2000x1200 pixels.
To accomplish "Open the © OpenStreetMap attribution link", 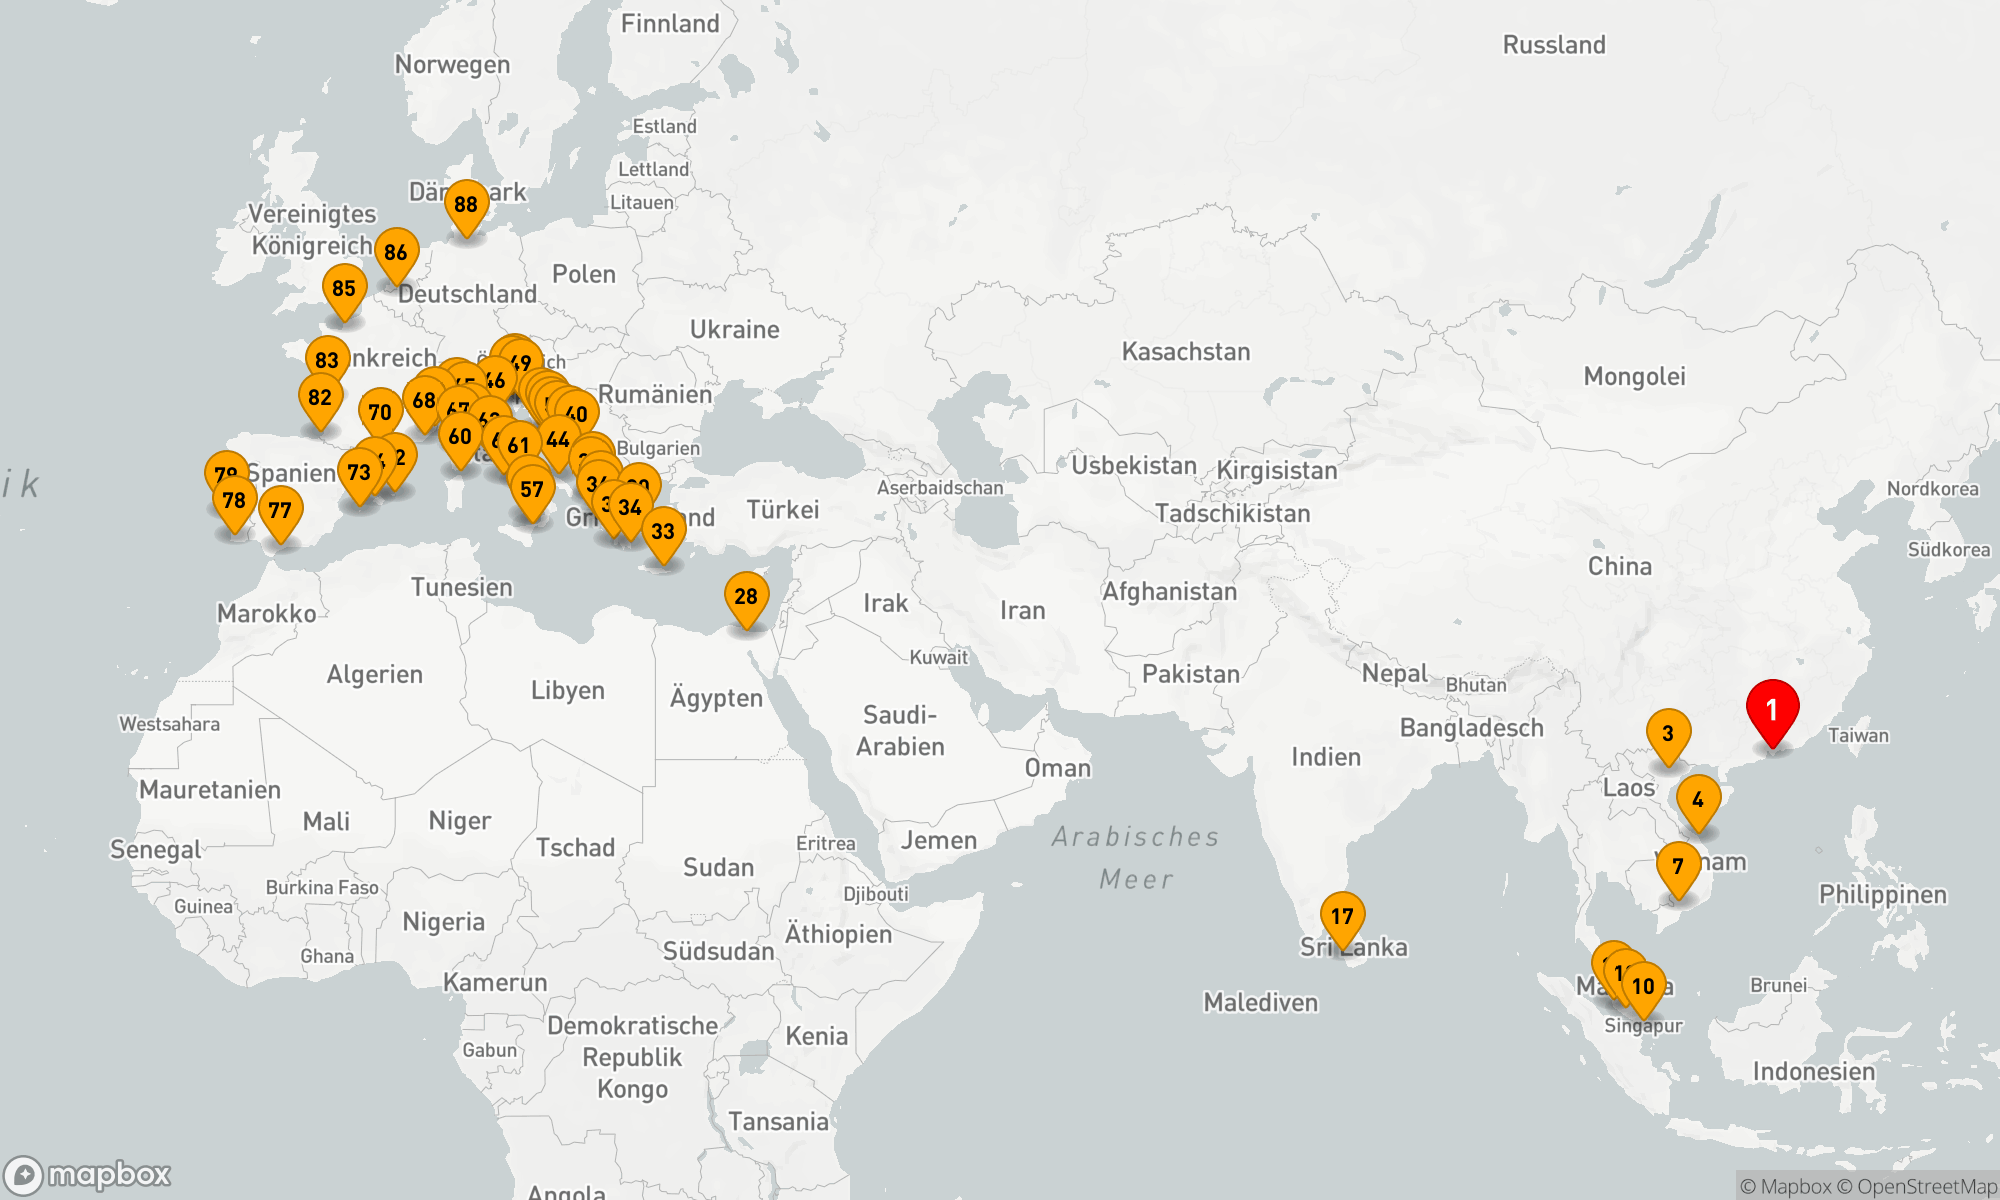I will [x=1918, y=1187].
